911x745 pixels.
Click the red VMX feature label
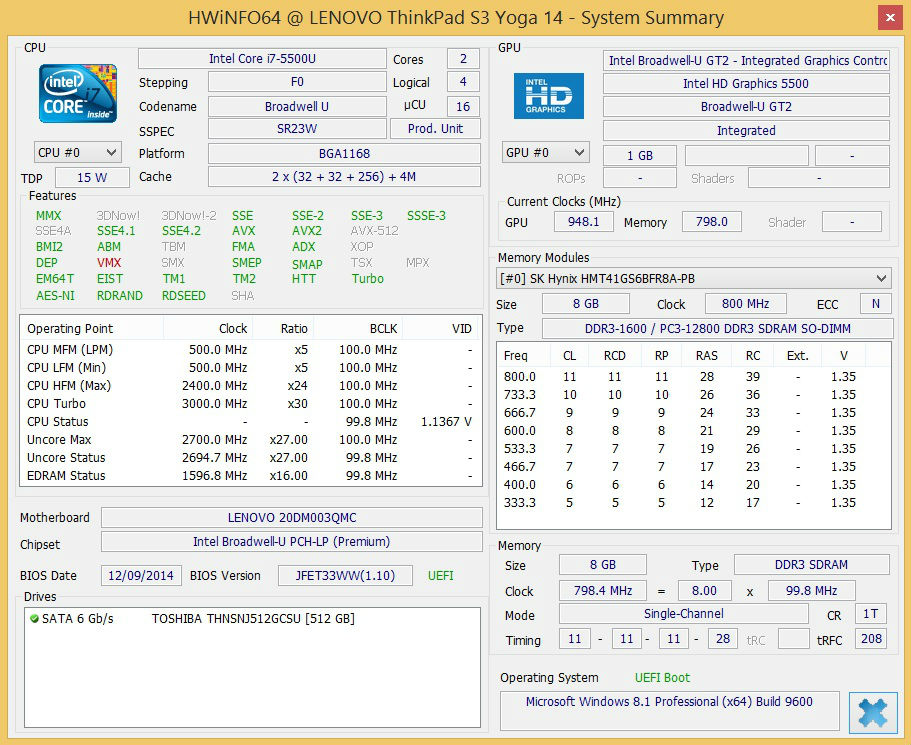pyautogui.click(x=109, y=263)
